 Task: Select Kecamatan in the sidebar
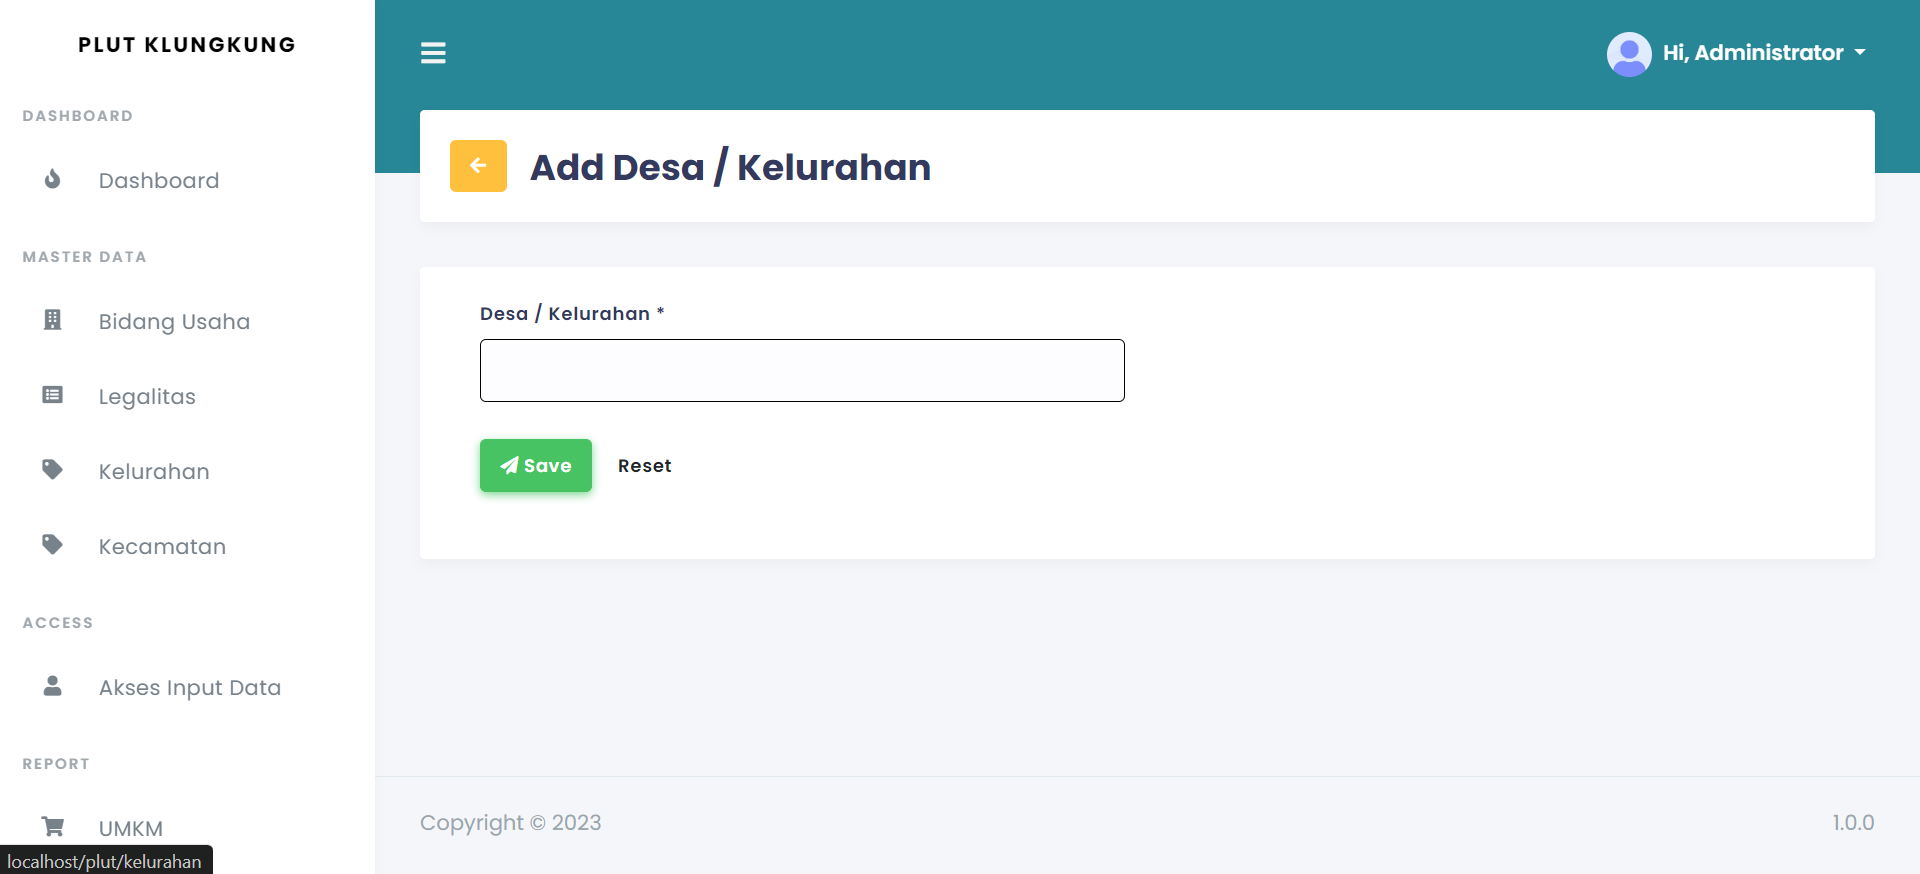click(162, 547)
